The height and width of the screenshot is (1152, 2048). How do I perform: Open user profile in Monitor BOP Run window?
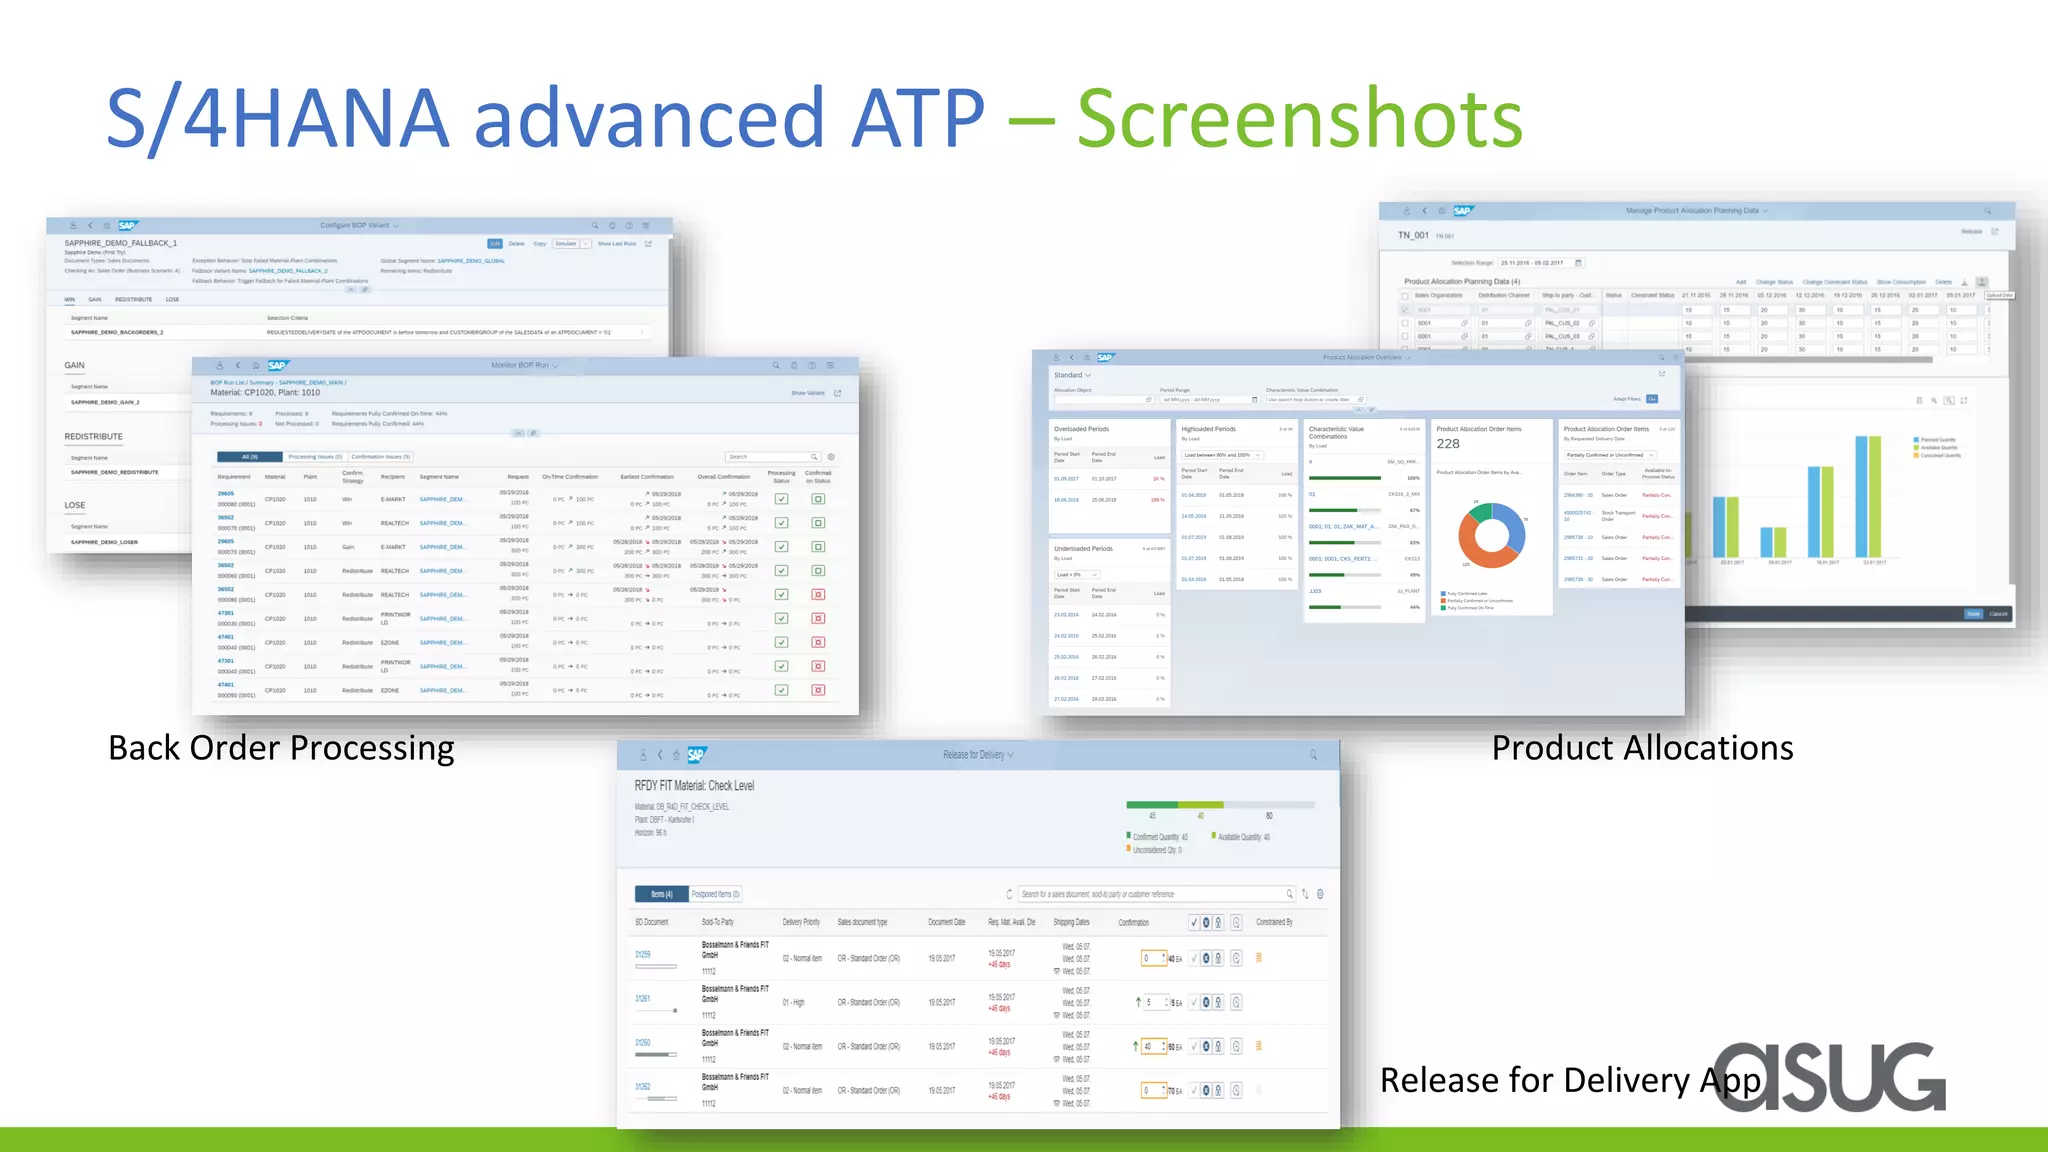(220, 365)
